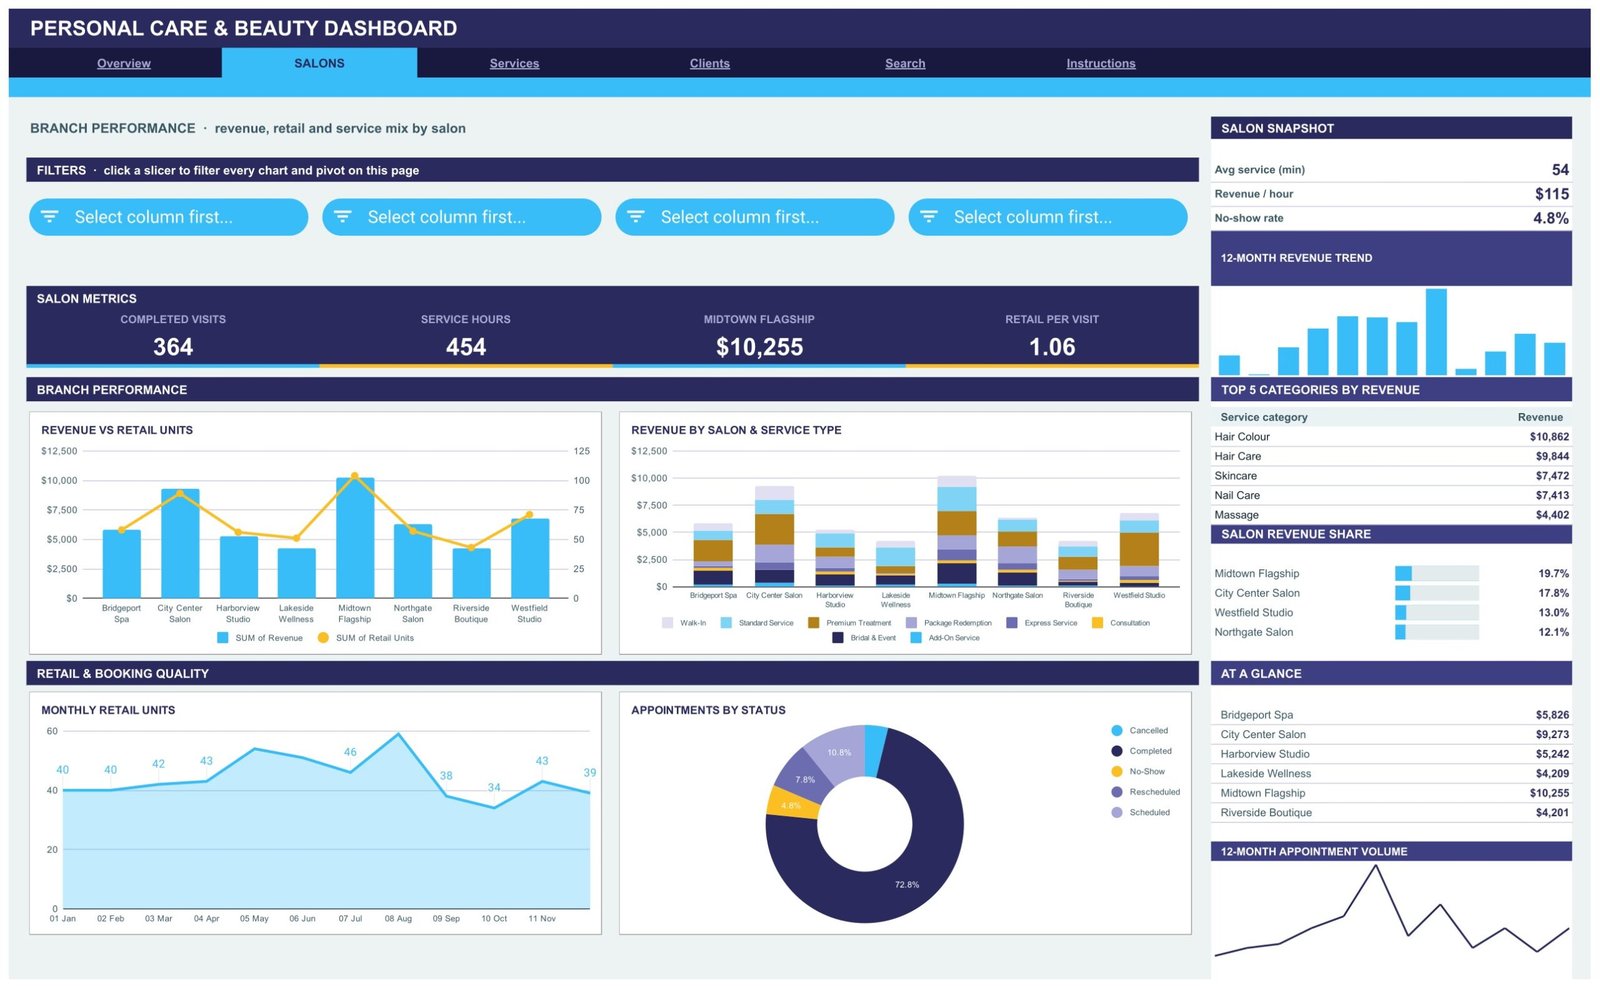Click filter icon in third slicer
Screen dimensions: 1600x988
[x=636, y=217]
